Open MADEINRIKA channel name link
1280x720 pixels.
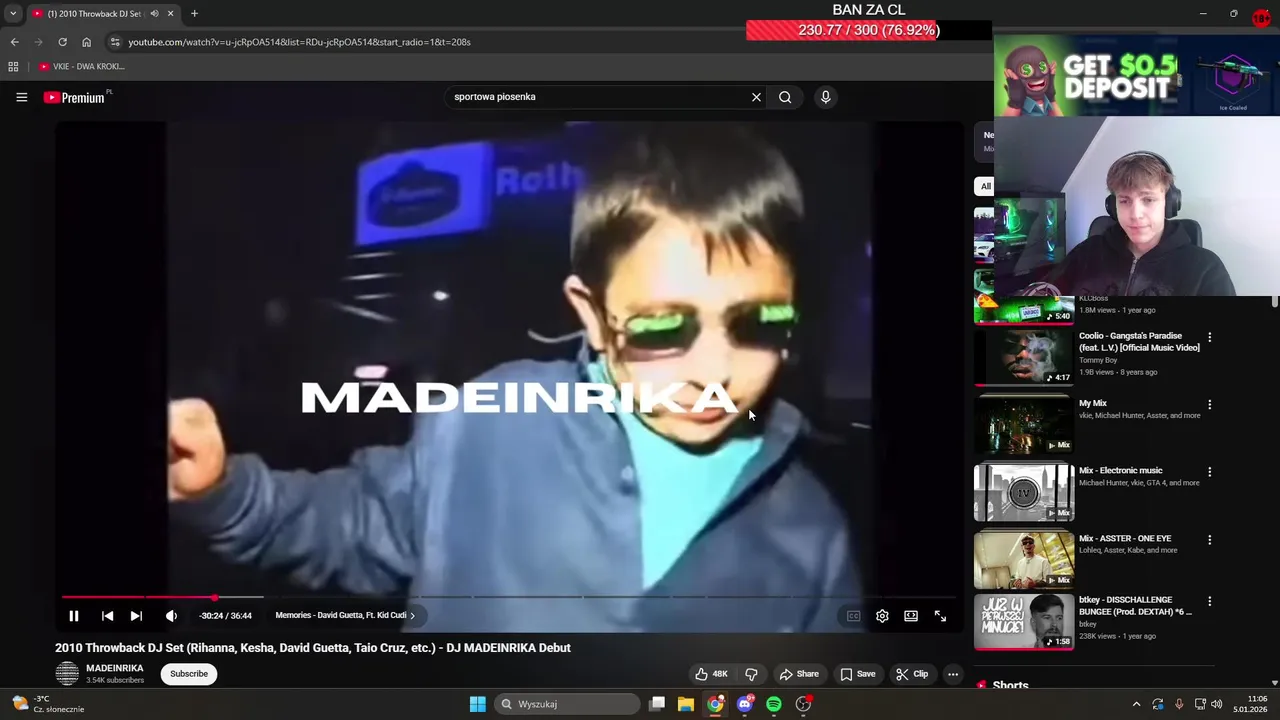click(115, 668)
